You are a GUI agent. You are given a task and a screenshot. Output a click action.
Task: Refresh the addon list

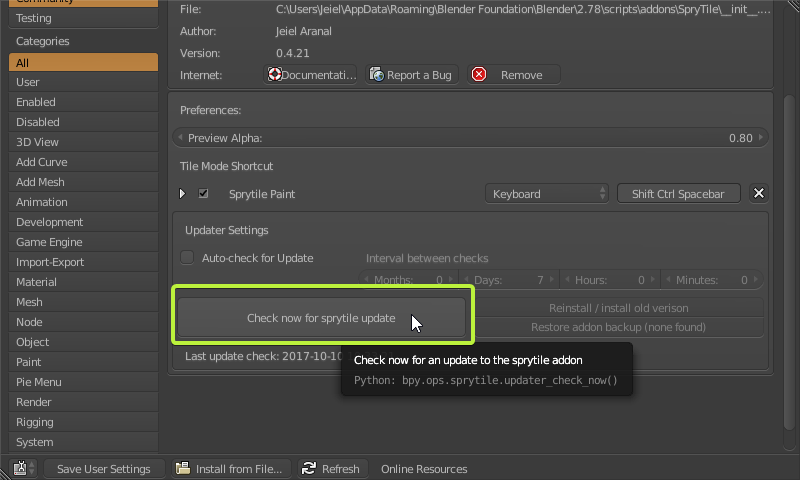point(333,468)
